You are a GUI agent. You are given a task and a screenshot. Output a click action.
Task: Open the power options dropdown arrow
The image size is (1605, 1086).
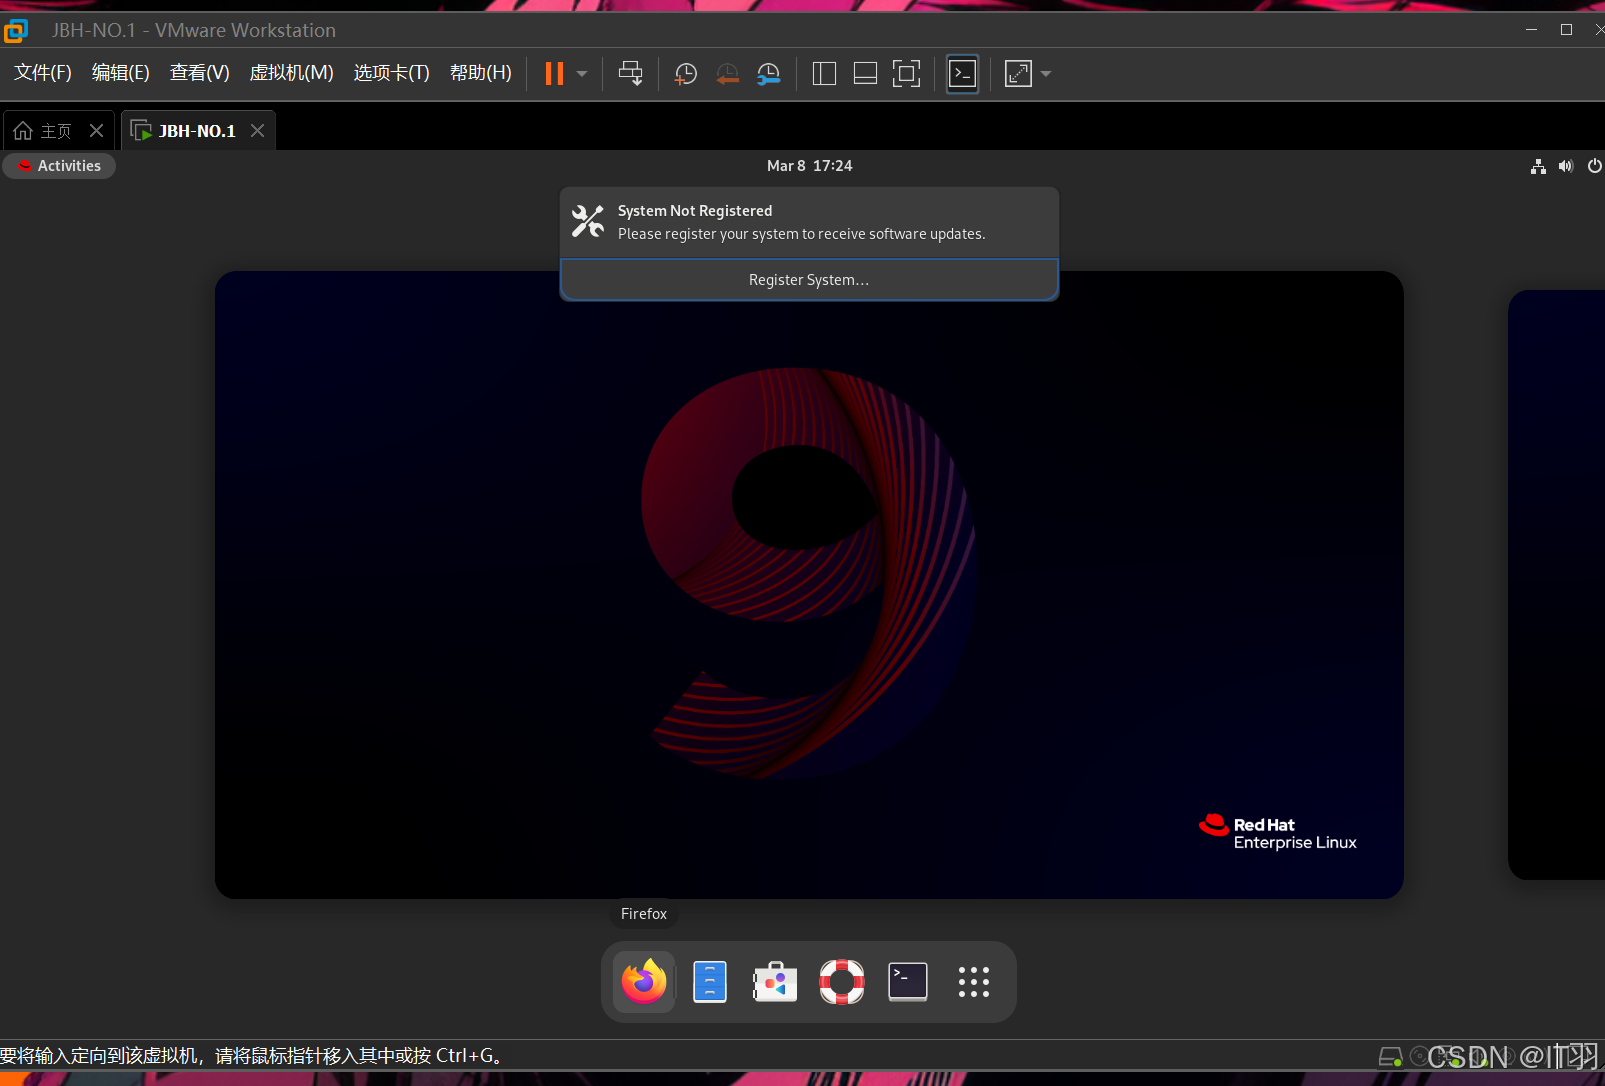tap(582, 73)
